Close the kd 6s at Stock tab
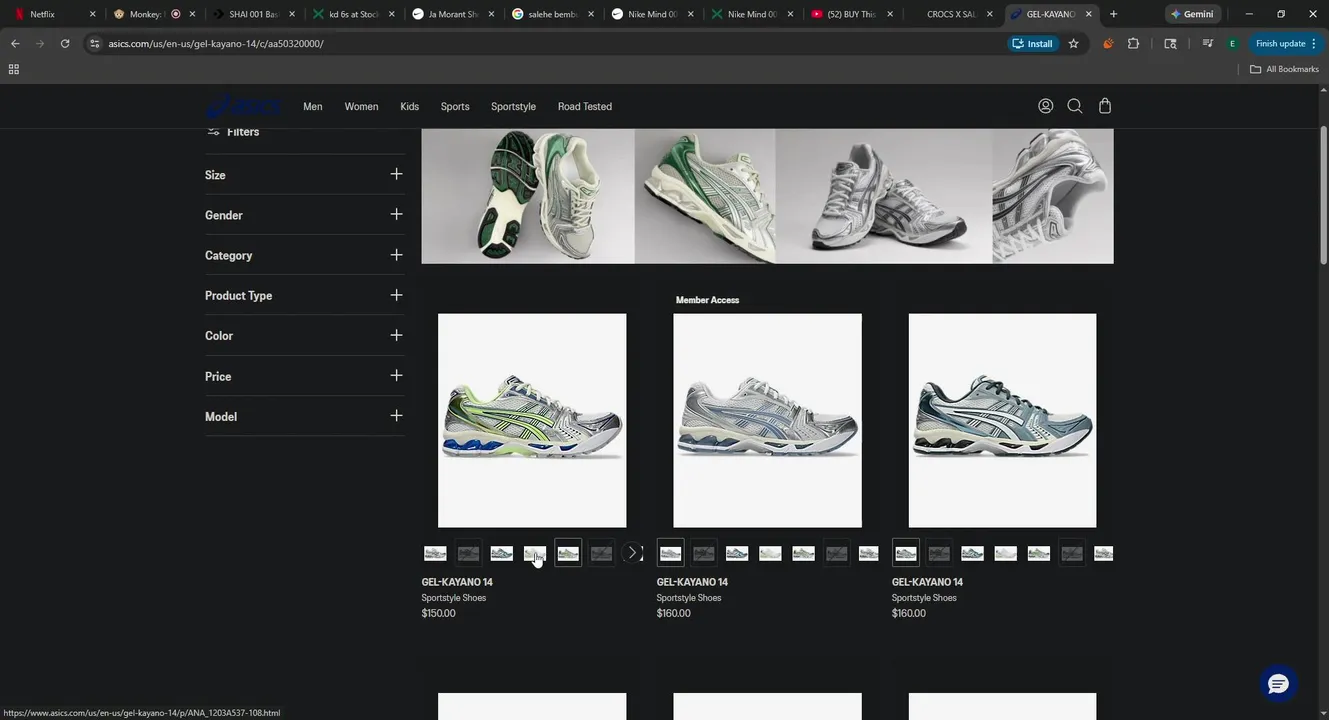 391,14
